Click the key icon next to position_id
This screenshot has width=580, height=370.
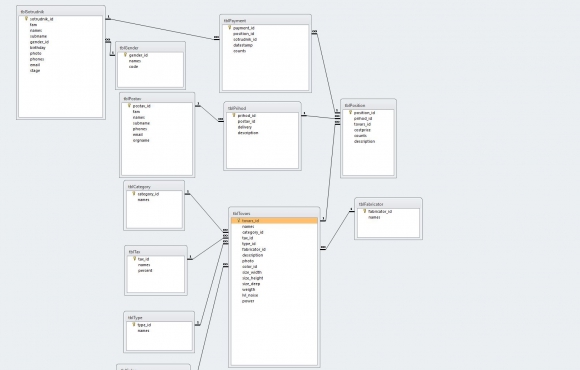(x=350, y=112)
